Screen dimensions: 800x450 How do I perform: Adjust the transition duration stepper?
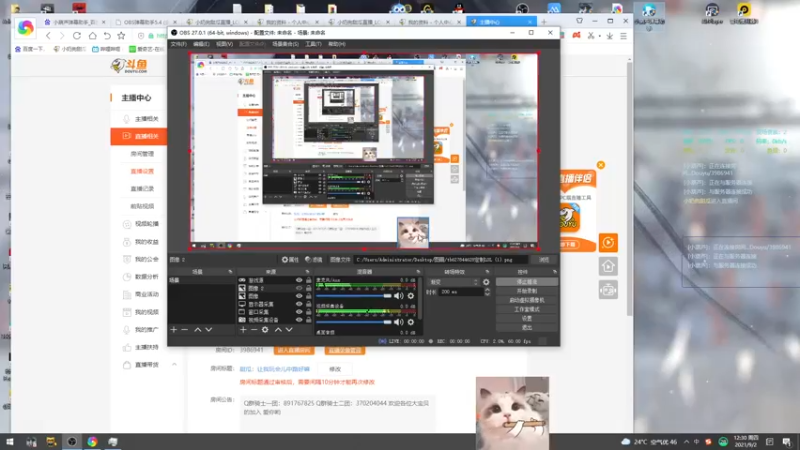[487, 292]
